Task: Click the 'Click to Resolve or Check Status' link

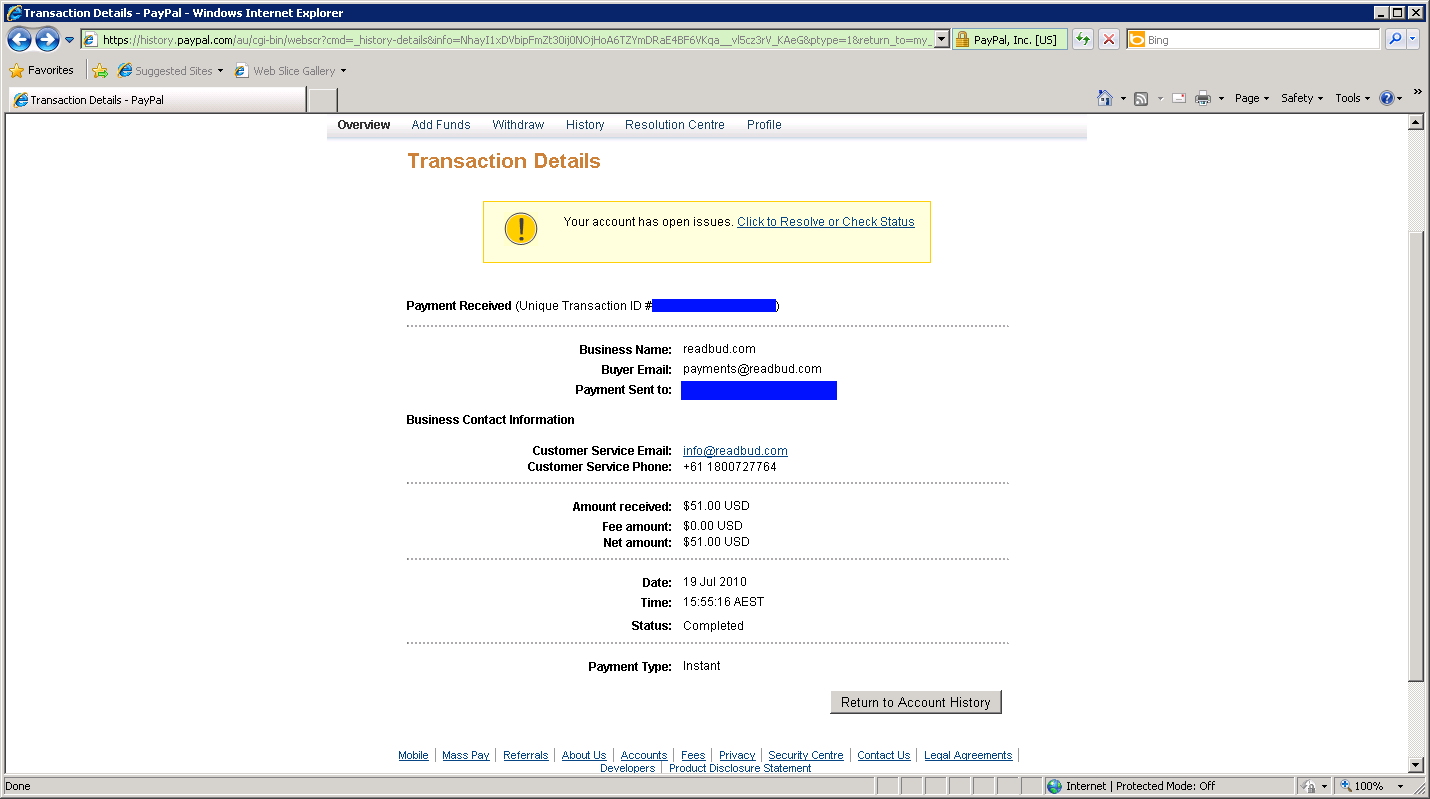Action: (826, 222)
